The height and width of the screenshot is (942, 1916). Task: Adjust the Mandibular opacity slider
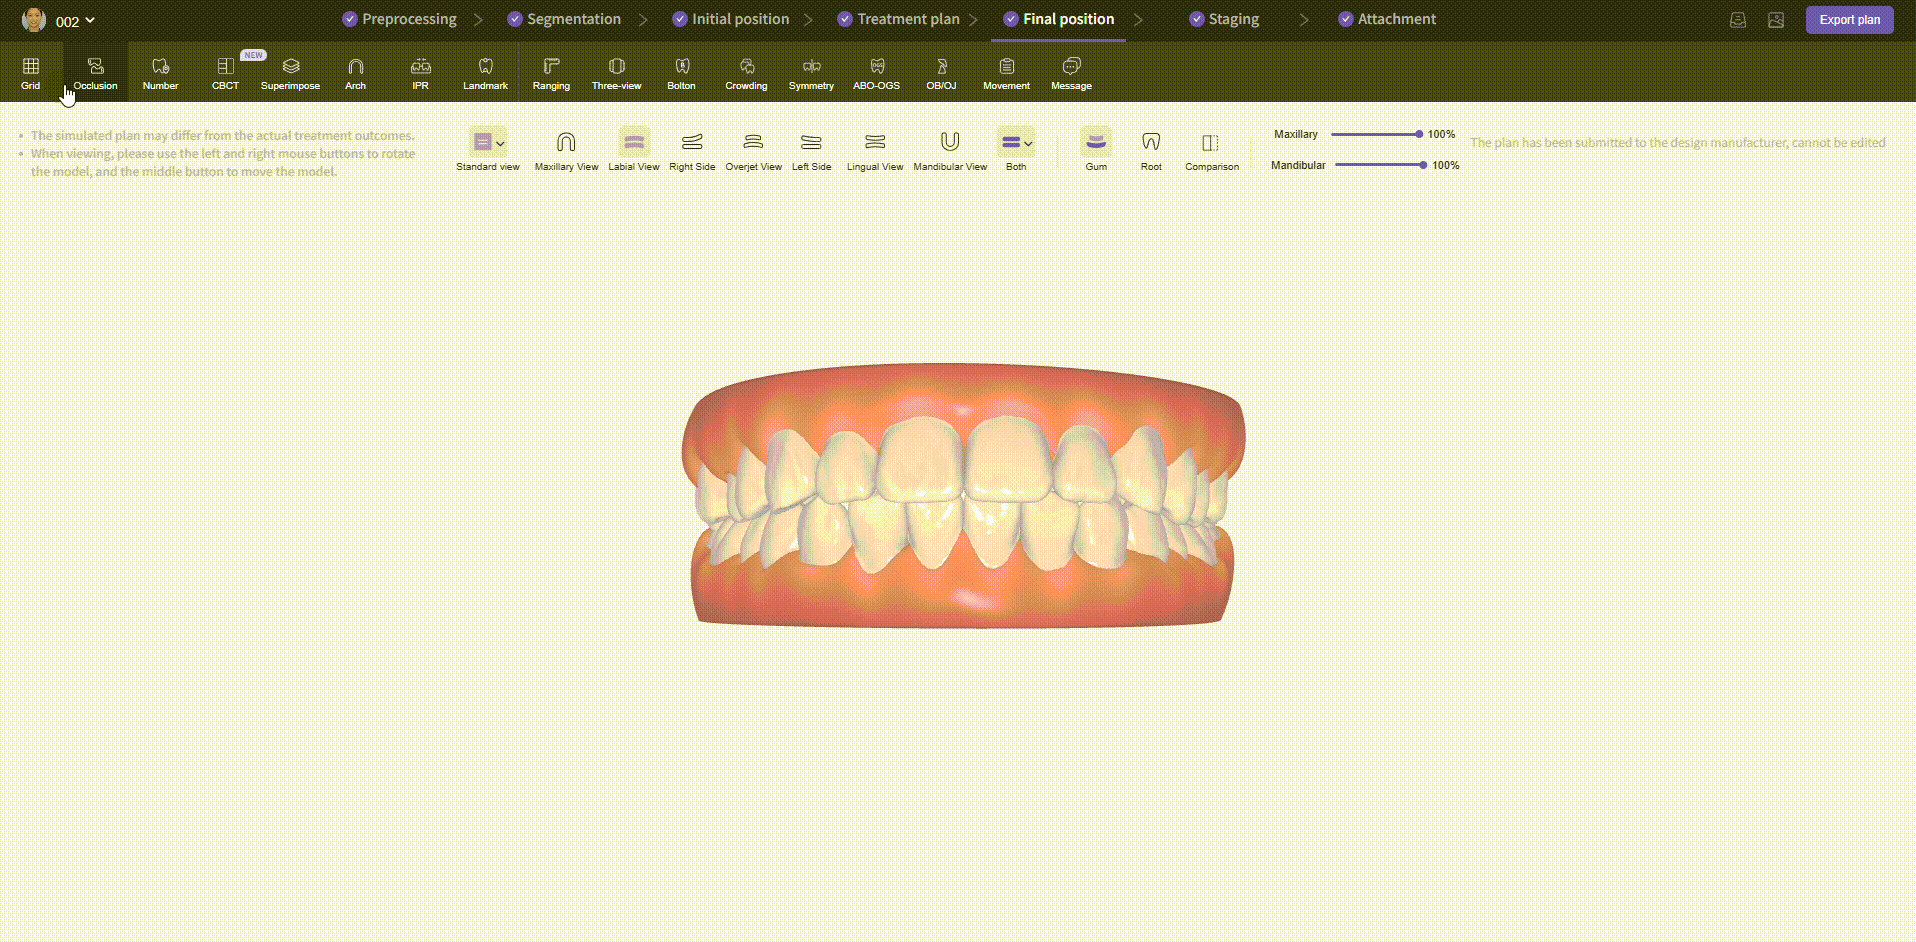click(1380, 165)
